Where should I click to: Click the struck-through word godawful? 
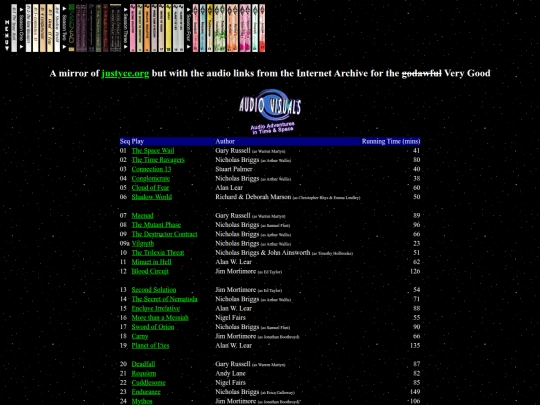coord(422,73)
